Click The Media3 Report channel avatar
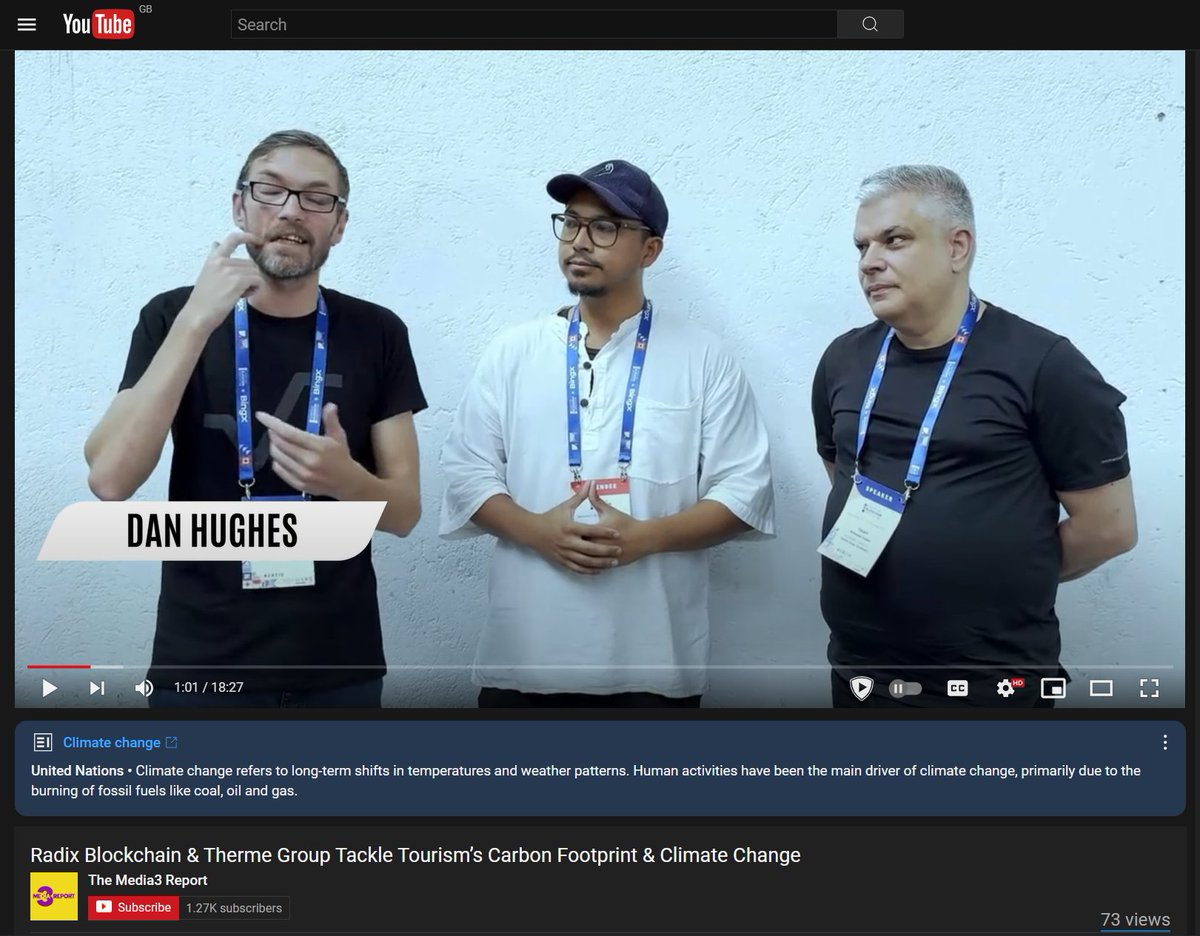Screen dimensions: 1200x936 (x=54, y=896)
